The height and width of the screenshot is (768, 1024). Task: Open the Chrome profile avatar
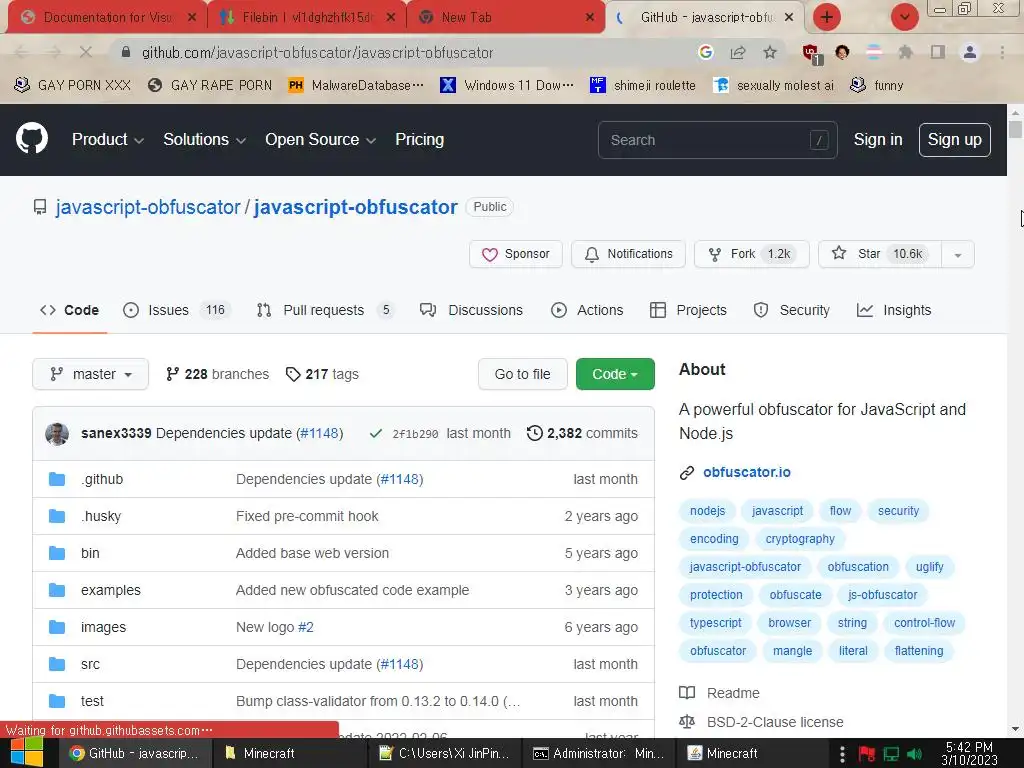click(970, 52)
